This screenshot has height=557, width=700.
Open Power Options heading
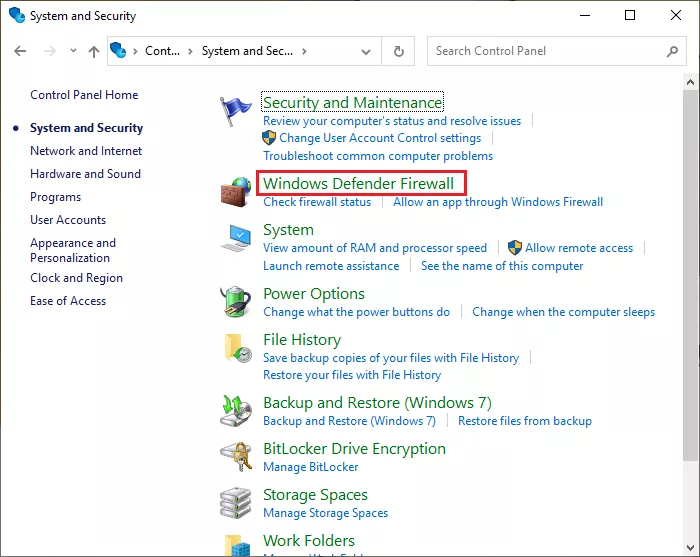click(314, 294)
